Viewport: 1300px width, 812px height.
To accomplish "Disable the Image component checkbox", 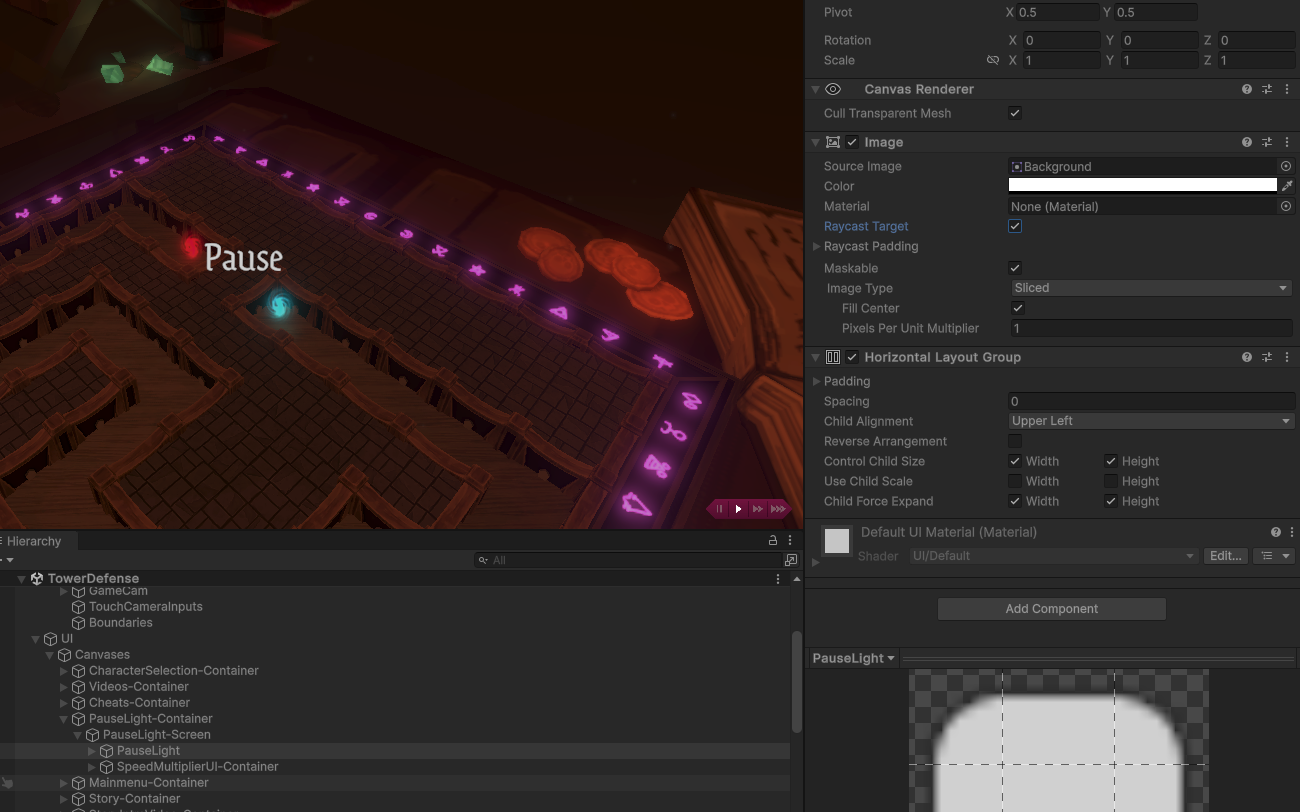I will tap(852, 142).
